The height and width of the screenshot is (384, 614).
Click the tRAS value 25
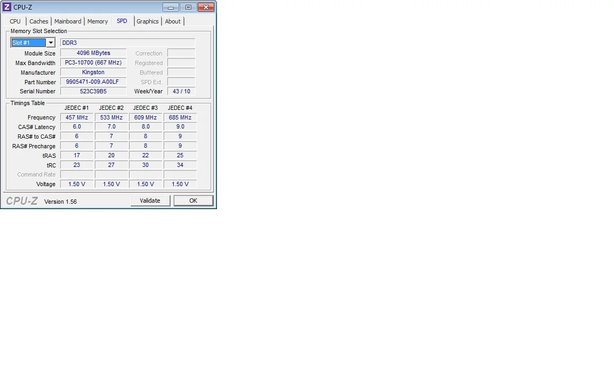click(180, 155)
